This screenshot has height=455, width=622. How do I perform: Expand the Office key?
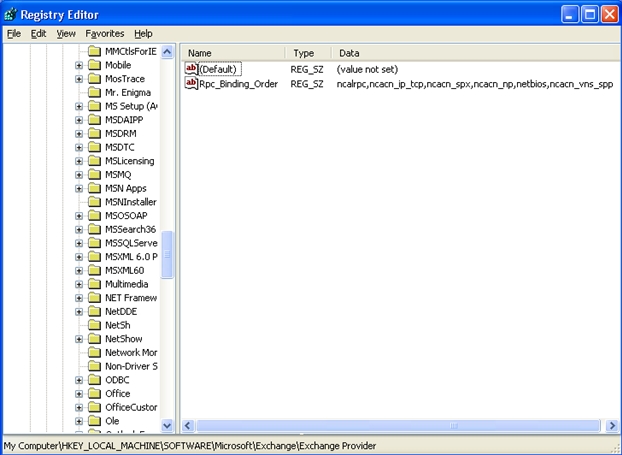[79, 394]
